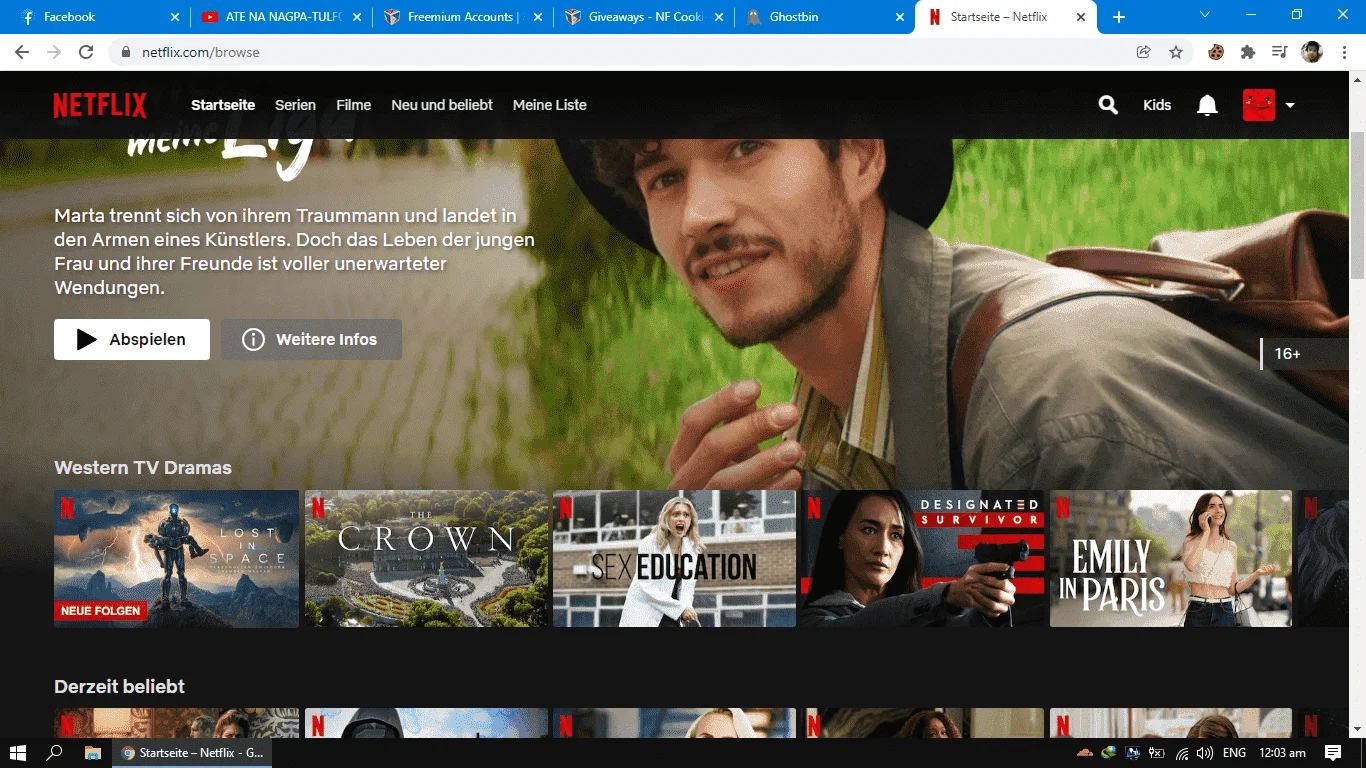Viewport: 1366px width, 768px height.
Task: Close the Startseite – Netflix tab
Action: tap(1081, 17)
